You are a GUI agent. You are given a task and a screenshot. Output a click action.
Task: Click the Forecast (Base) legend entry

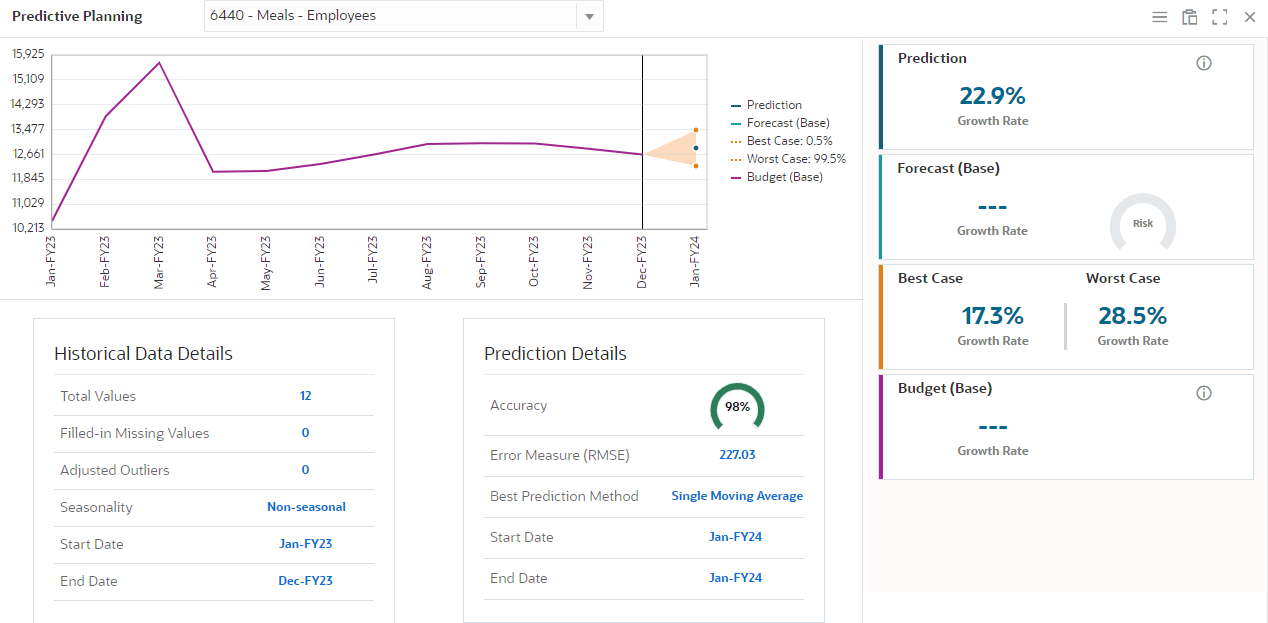[780, 123]
